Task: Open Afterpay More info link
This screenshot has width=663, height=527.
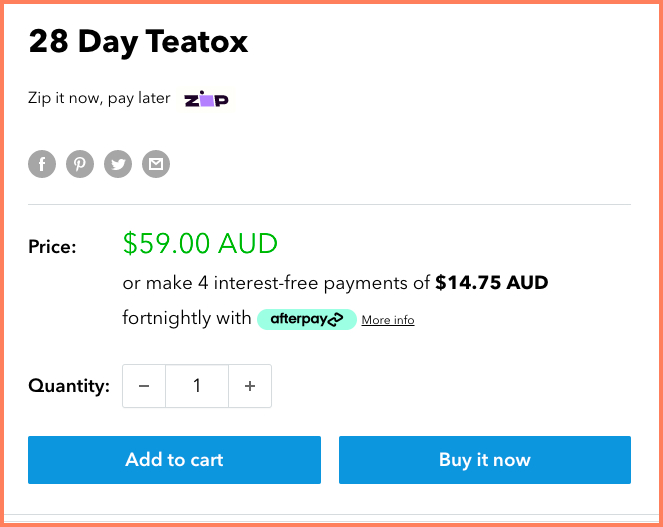Action: click(388, 320)
